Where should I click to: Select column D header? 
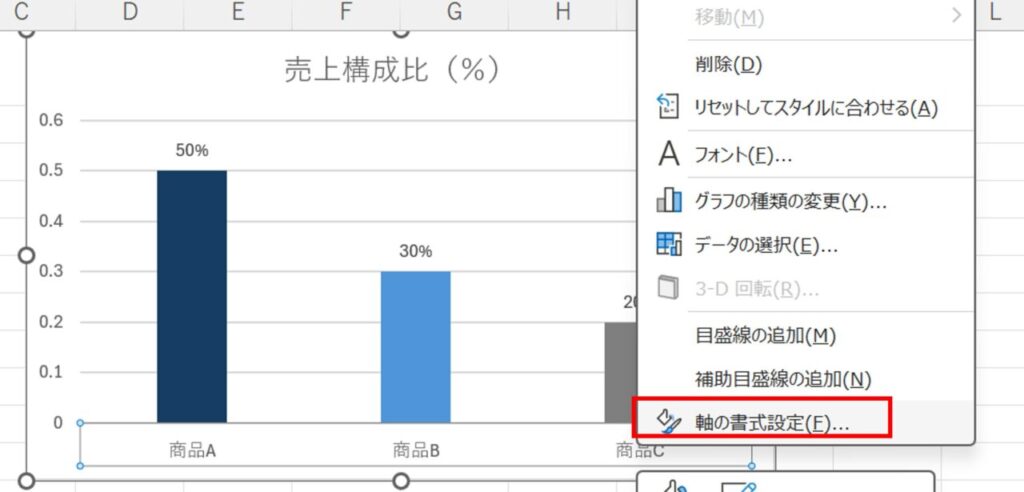point(129,13)
